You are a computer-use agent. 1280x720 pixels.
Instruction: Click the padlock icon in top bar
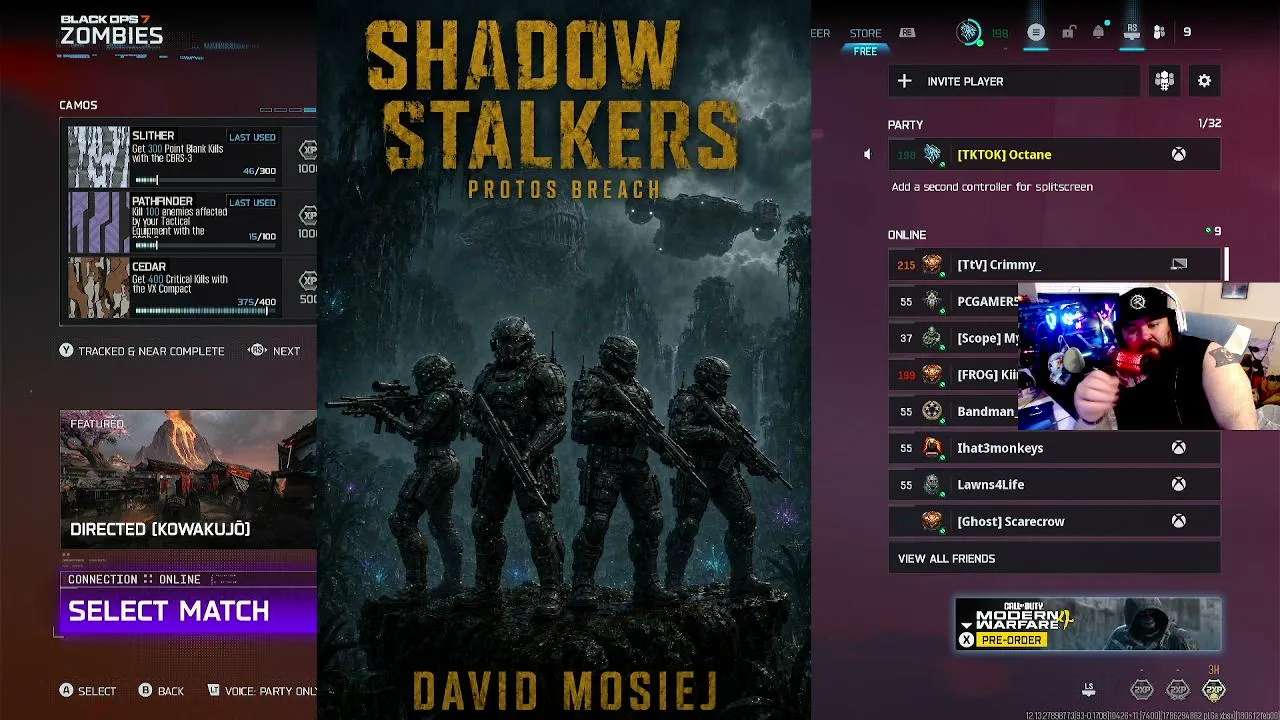point(1068,32)
